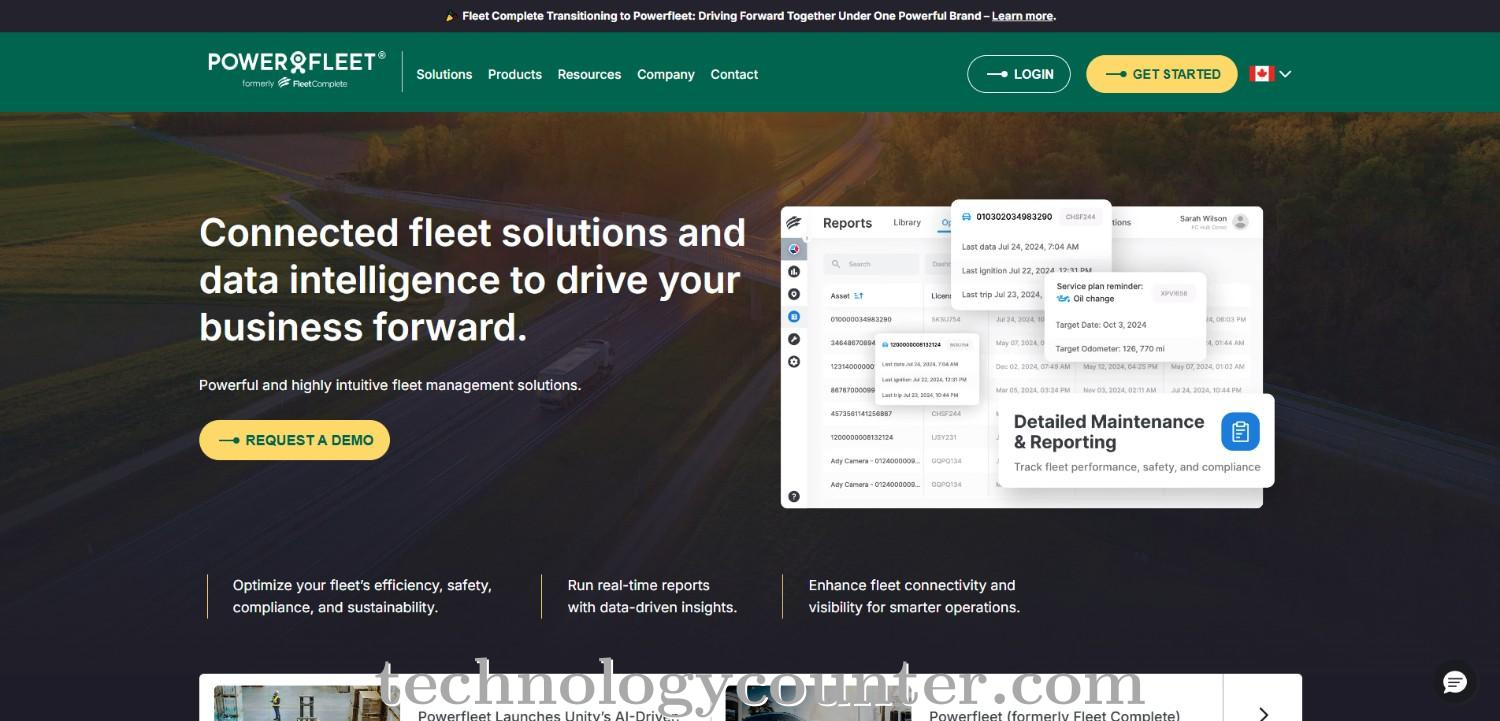Open the Solutions menu
Image resolution: width=1500 pixels, height=721 pixels.
tap(444, 74)
